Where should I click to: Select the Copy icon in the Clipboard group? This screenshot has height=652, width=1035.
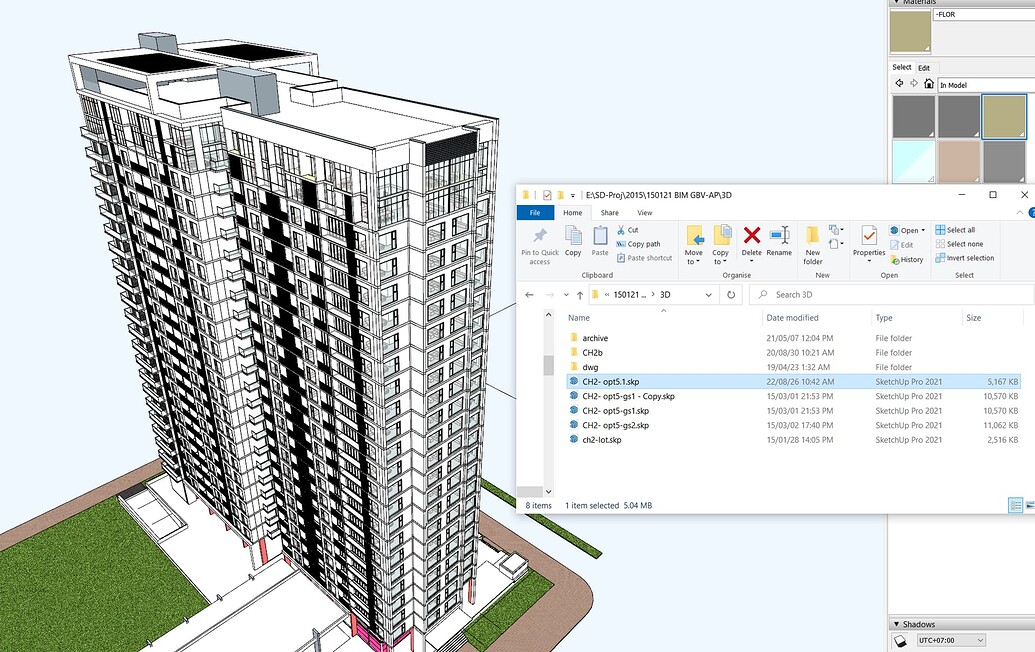[x=572, y=240]
